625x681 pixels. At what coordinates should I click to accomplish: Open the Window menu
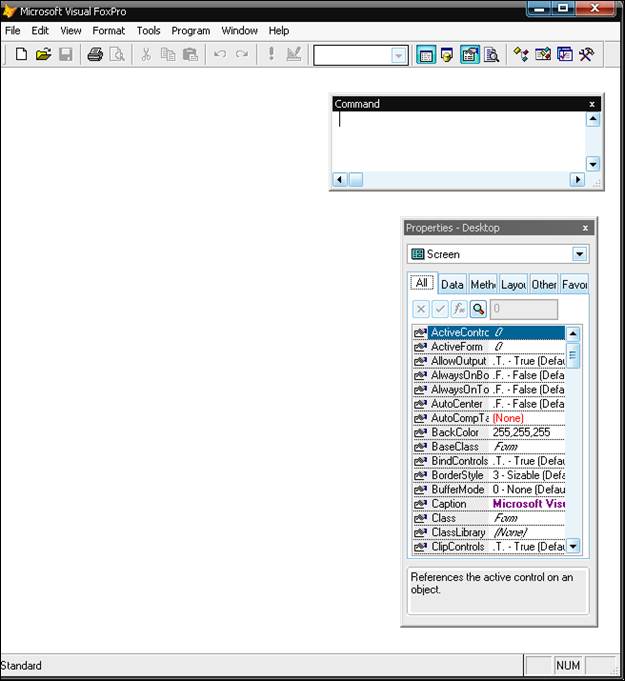coord(239,31)
